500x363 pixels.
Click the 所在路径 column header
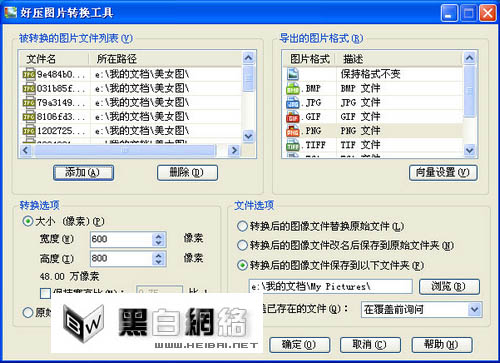[165, 59]
